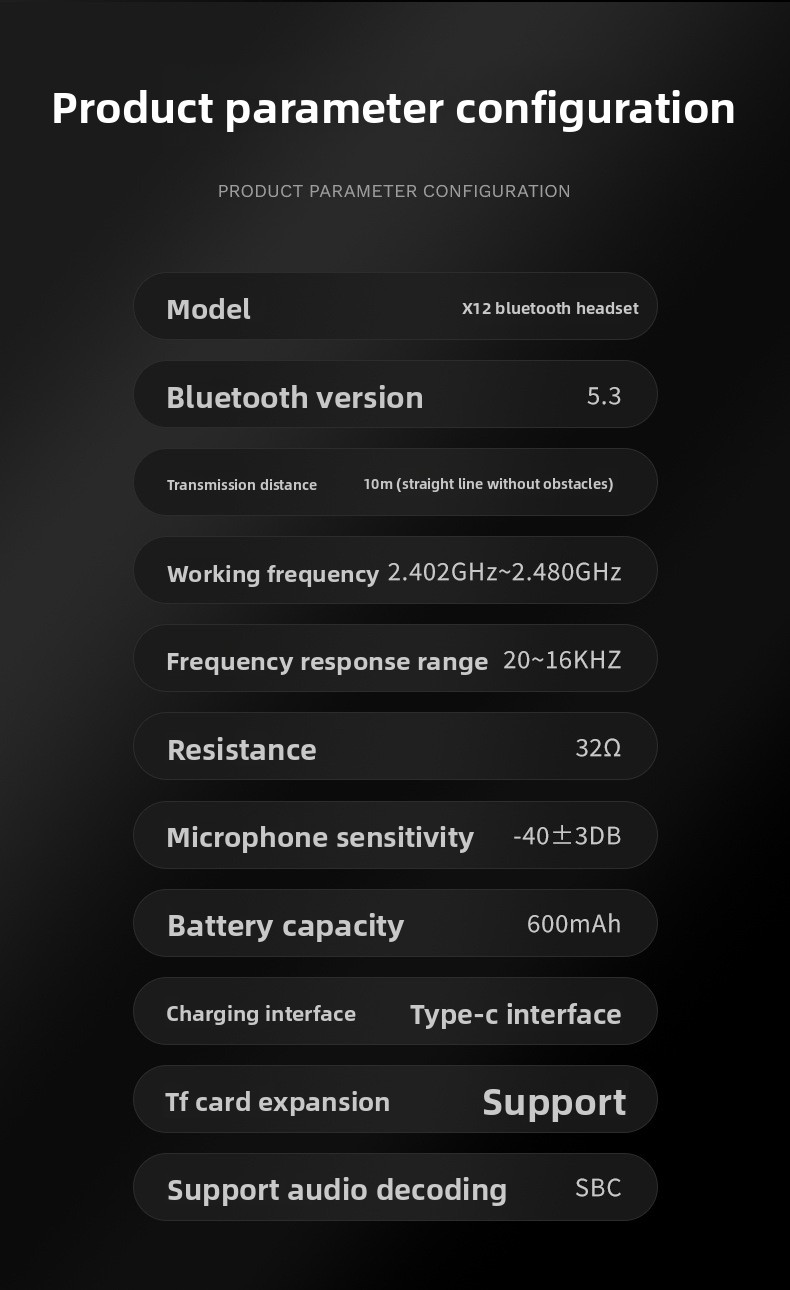
Task: Click the Transmission distance label
Action: pos(242,485)
